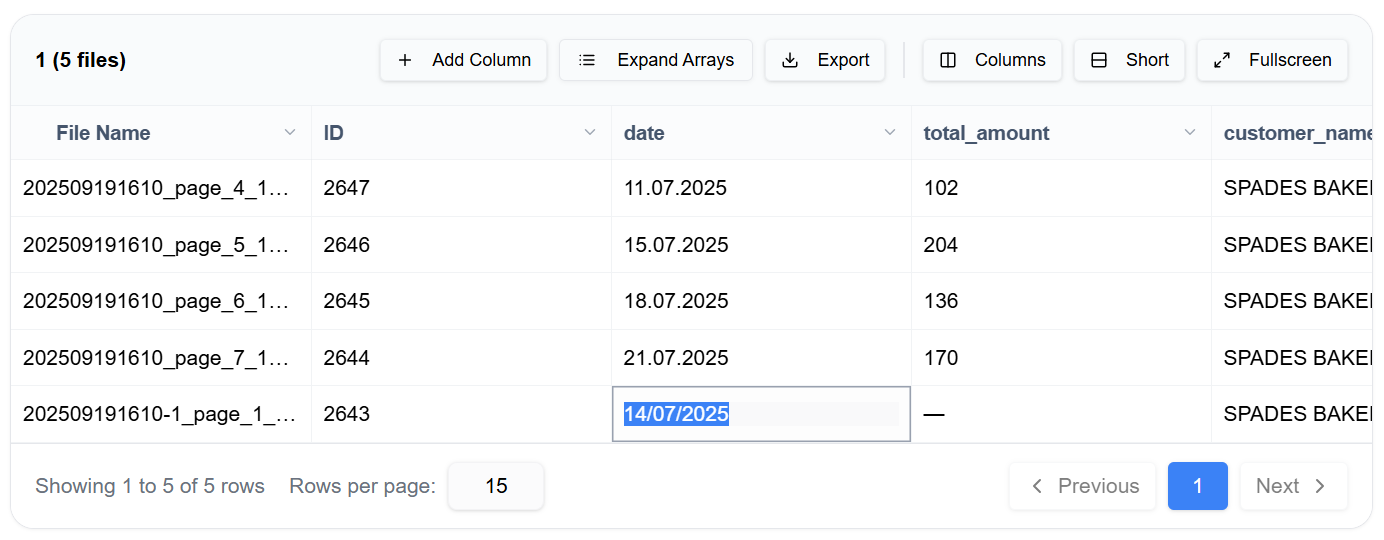Expand the date column header menu
This screenshot has width=1384, height=540.
pyautogui.click(x=890, y=133)
